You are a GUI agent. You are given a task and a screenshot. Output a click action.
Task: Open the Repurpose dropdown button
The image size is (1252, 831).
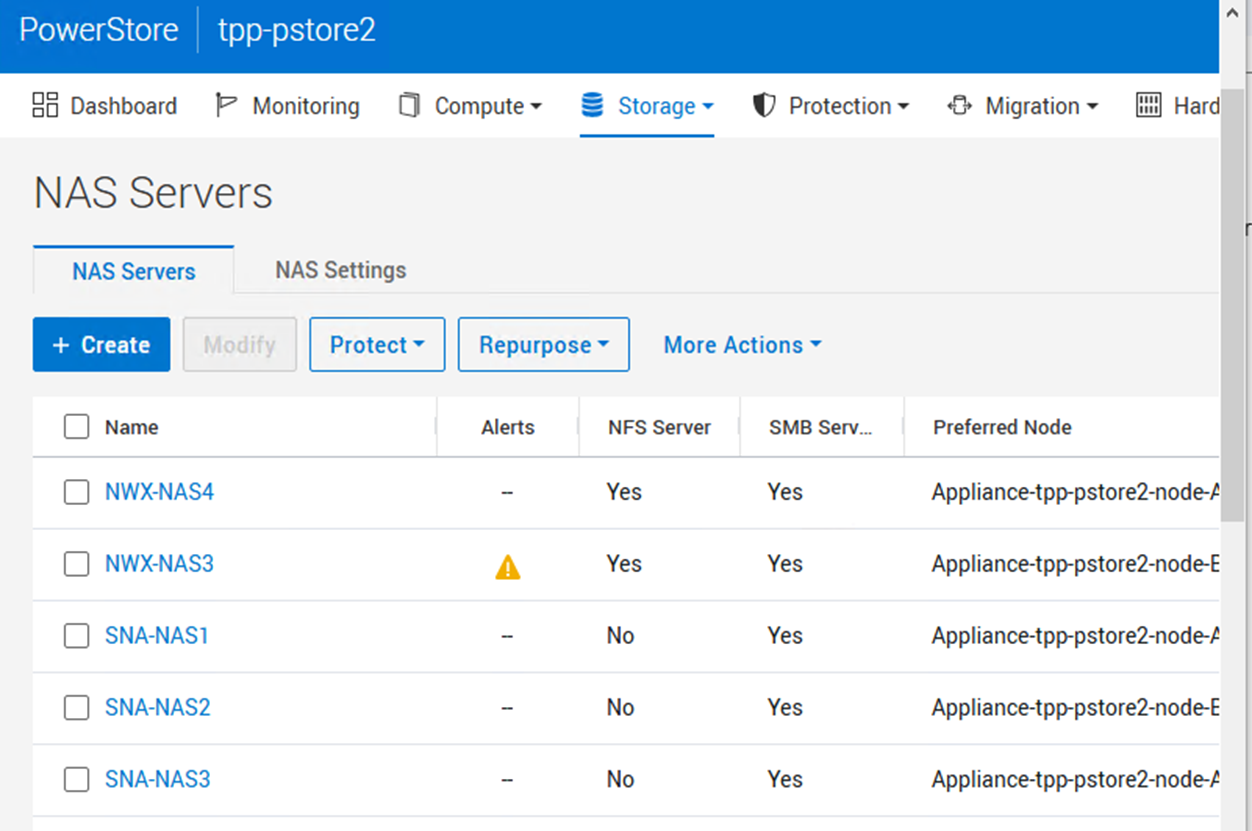point(544,345)
